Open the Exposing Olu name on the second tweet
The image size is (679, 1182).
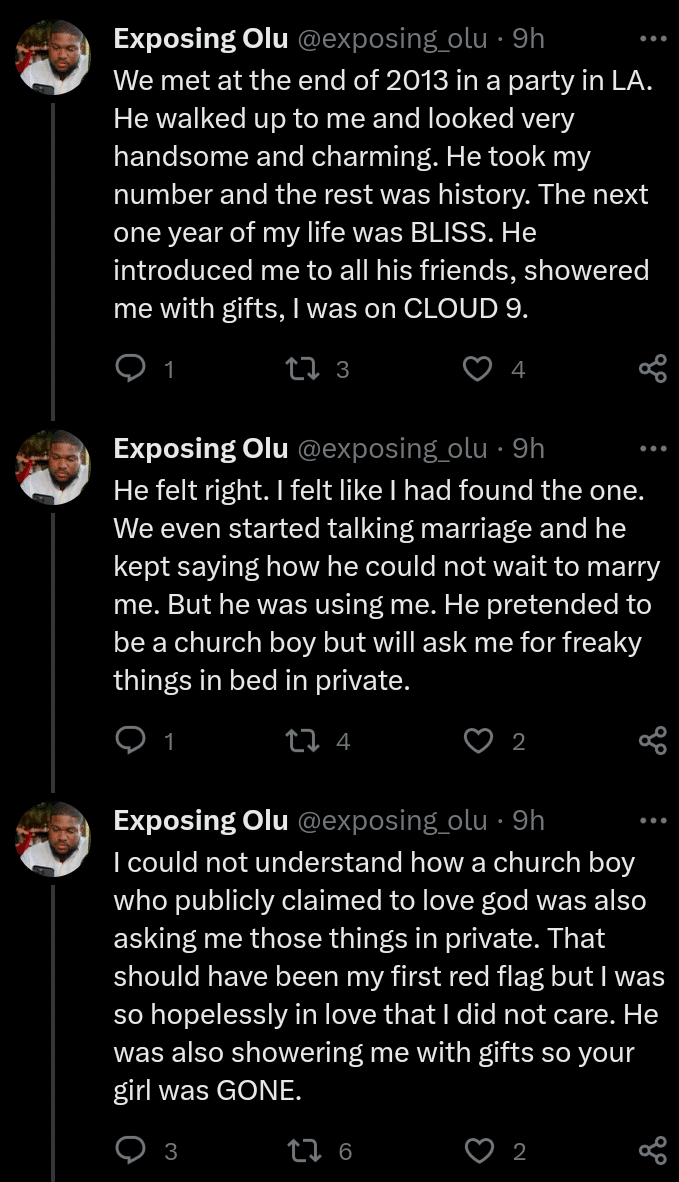(200, 449)
